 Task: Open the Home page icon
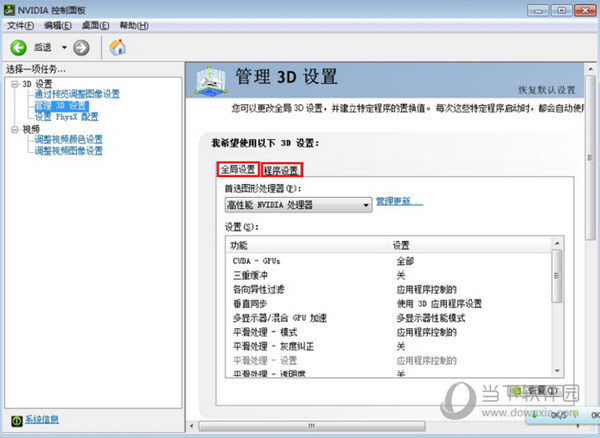click(x=117, y=47)
